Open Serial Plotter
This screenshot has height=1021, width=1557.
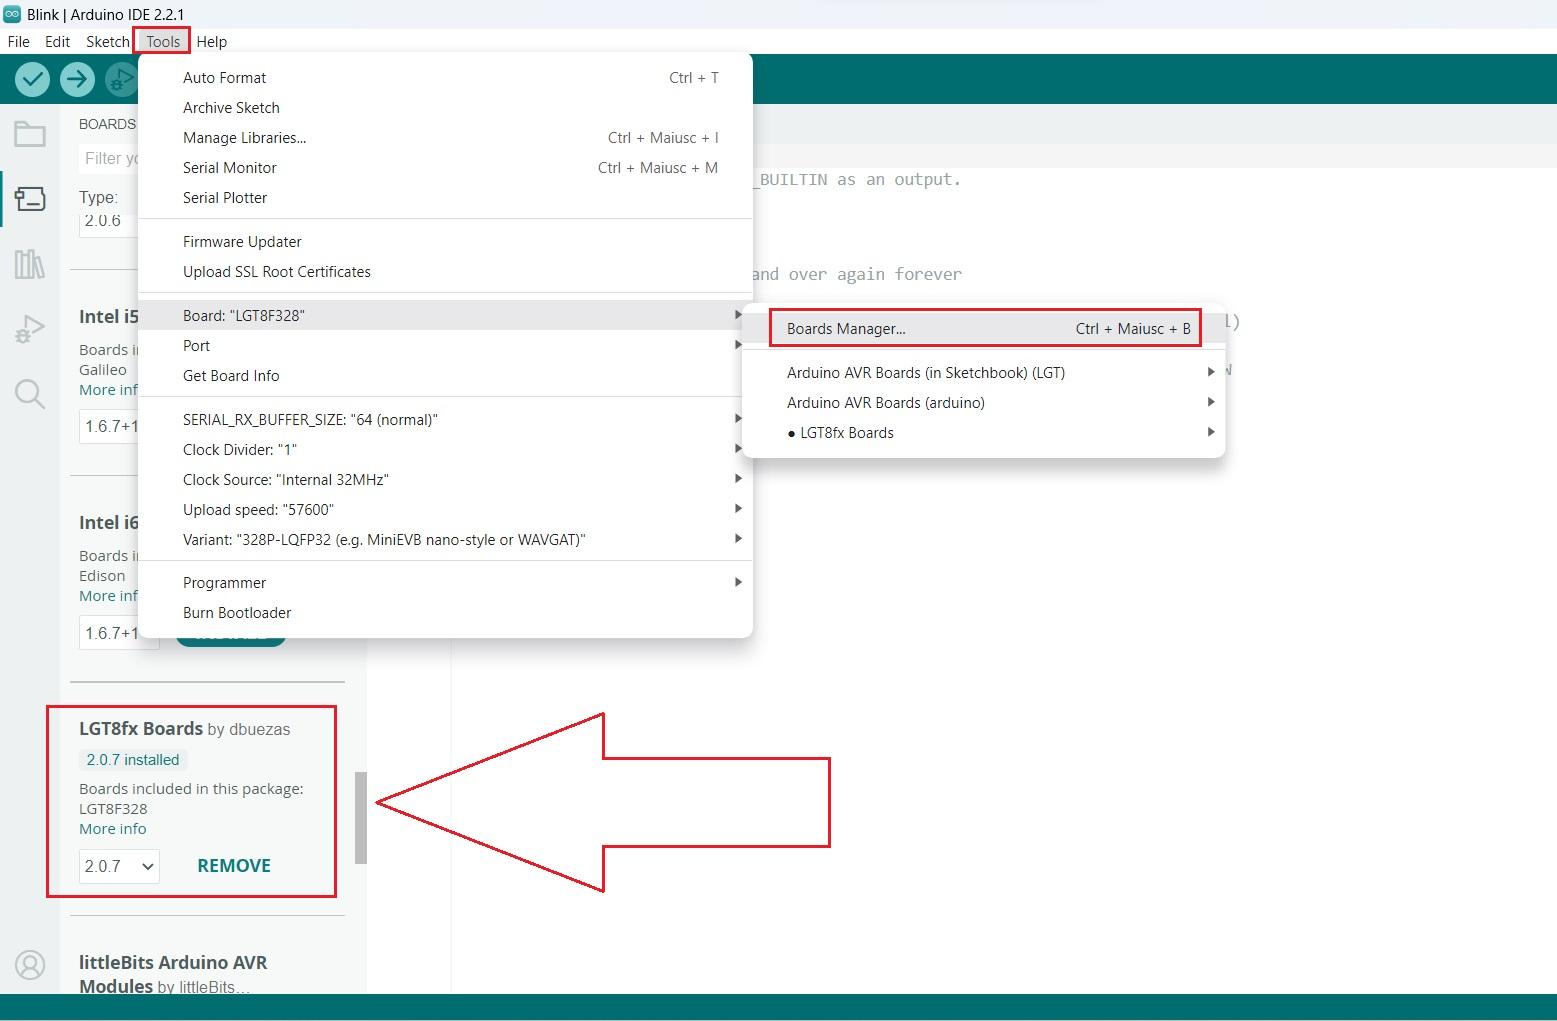pyautogui.click(x=445, y=197)
